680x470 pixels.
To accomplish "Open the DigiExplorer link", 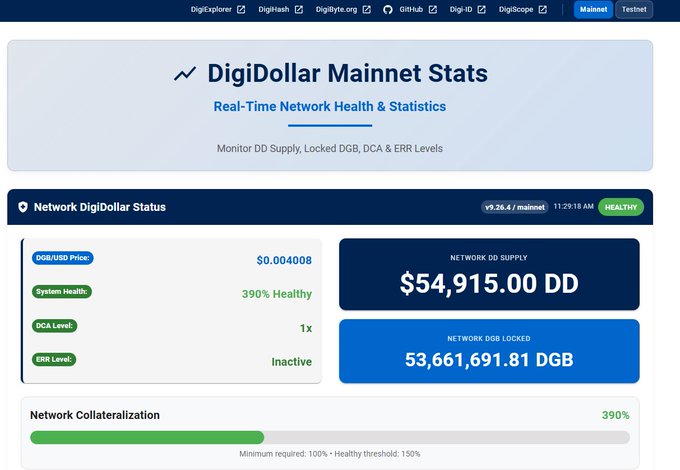I will (211, 9).
